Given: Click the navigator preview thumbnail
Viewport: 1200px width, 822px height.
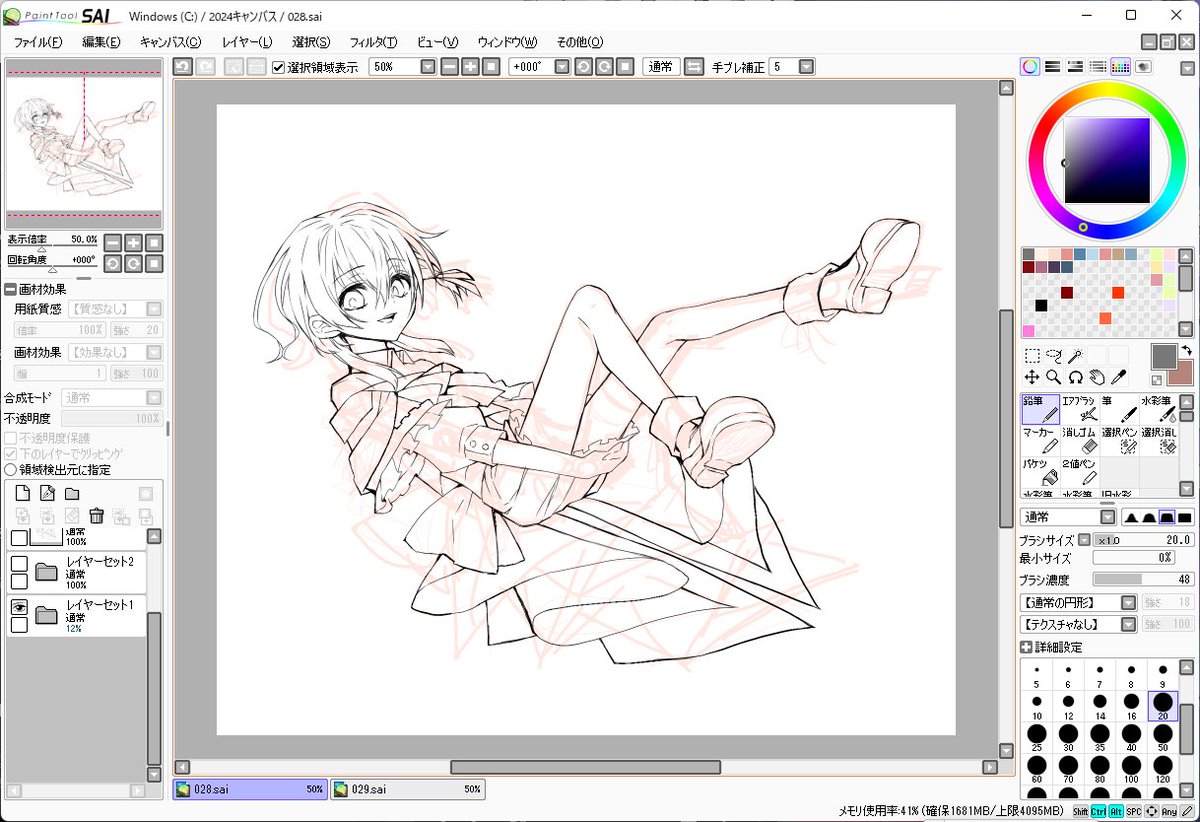Looking at the screenshot, I should tap(84, 143).
